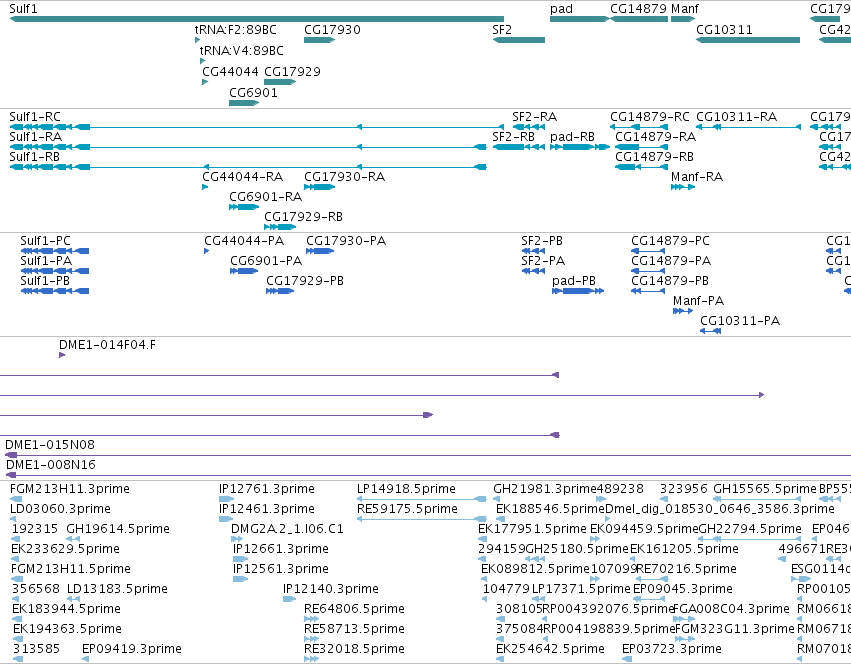The image size is (851, 664).
Task: Open the SF2-PA protein label
Action: (543, 261)
